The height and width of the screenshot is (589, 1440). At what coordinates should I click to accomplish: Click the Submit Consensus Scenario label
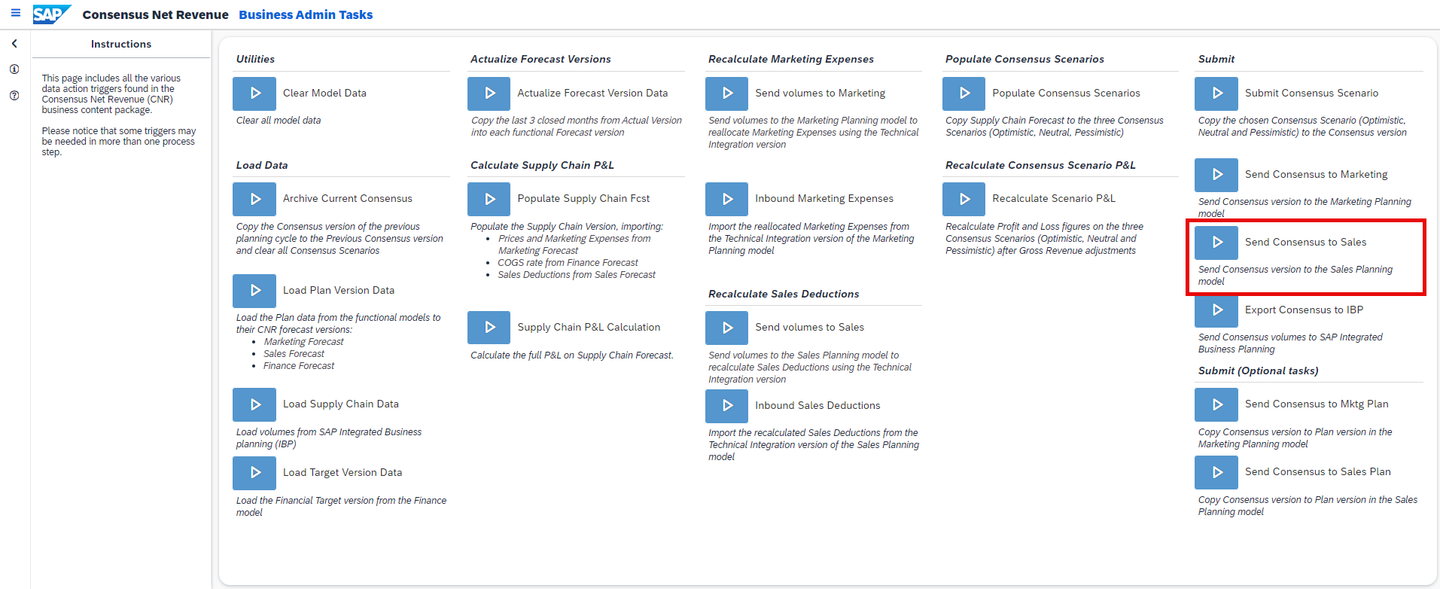click(1312, 93)
